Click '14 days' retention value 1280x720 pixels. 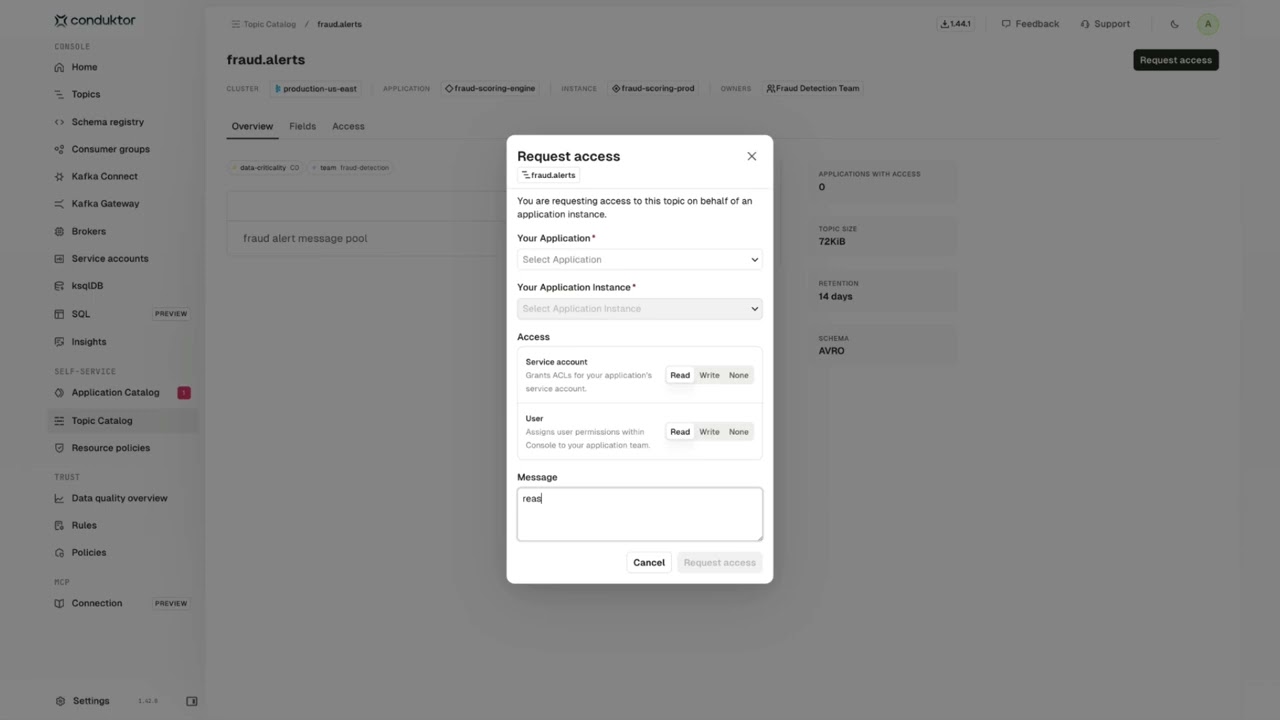point(836,296)
